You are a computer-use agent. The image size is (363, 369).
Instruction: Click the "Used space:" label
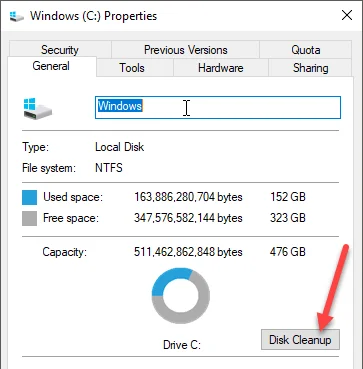click(73, 198)
